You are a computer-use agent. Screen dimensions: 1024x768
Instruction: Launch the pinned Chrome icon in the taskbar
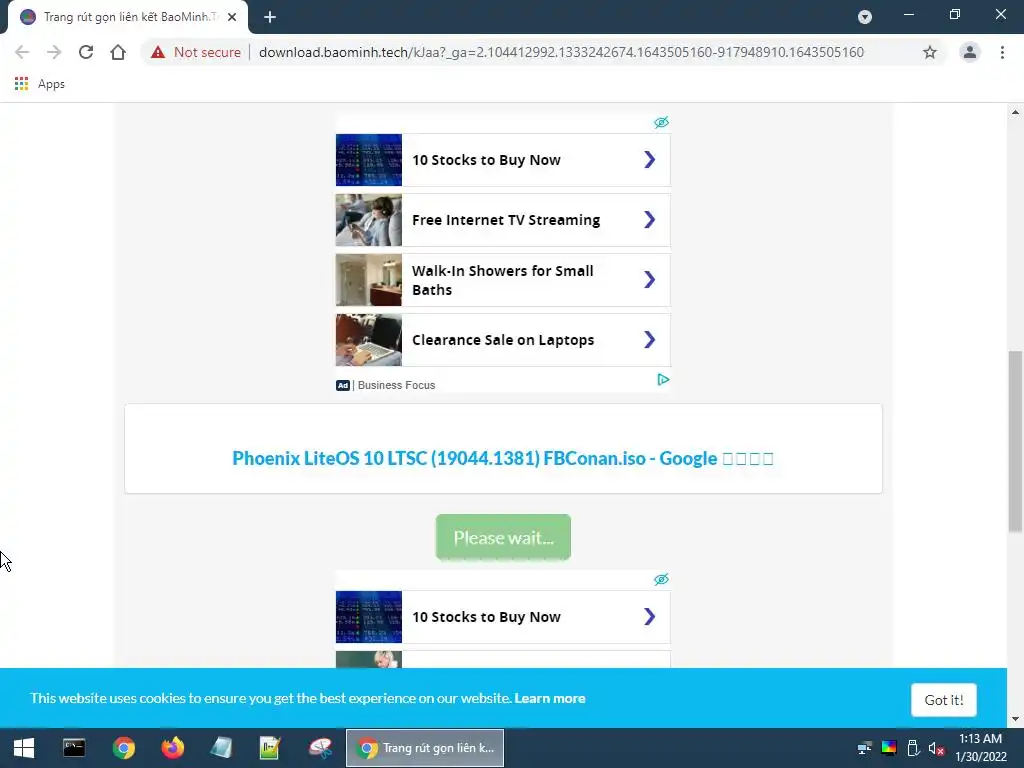point(123,748)
